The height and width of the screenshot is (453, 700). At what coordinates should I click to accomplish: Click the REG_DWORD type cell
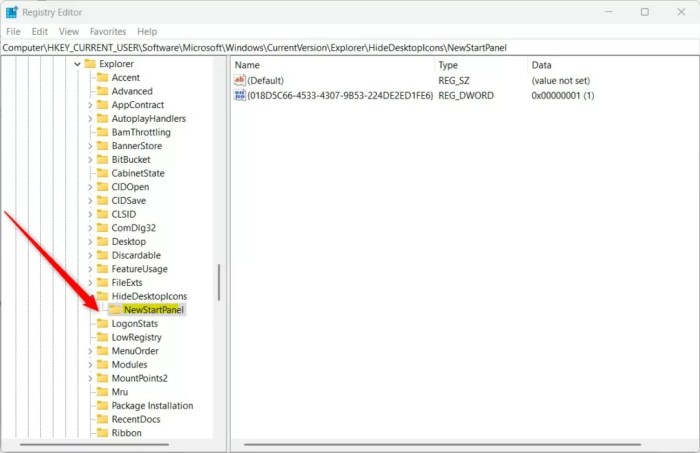pyautogui.click(x=466, y=96)
